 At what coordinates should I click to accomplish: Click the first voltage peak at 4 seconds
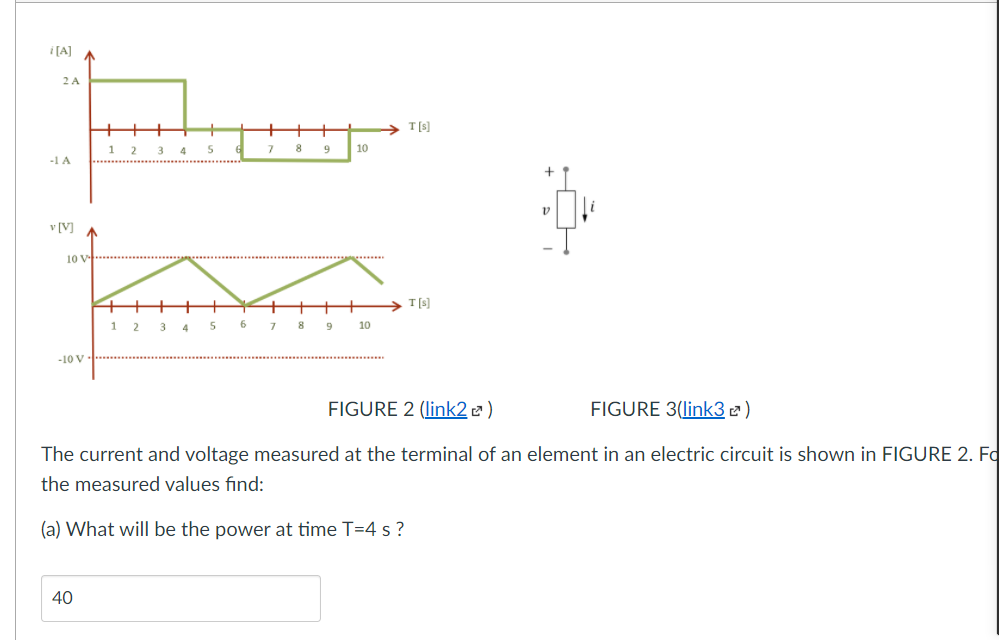(187, 257)
